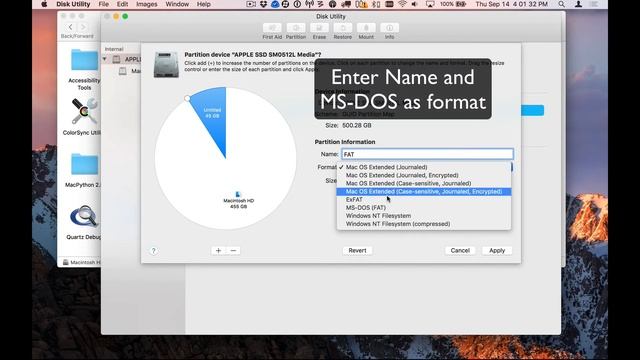Select the Macintosh volume under APPLE disk
640x360 pixels.
130,71
